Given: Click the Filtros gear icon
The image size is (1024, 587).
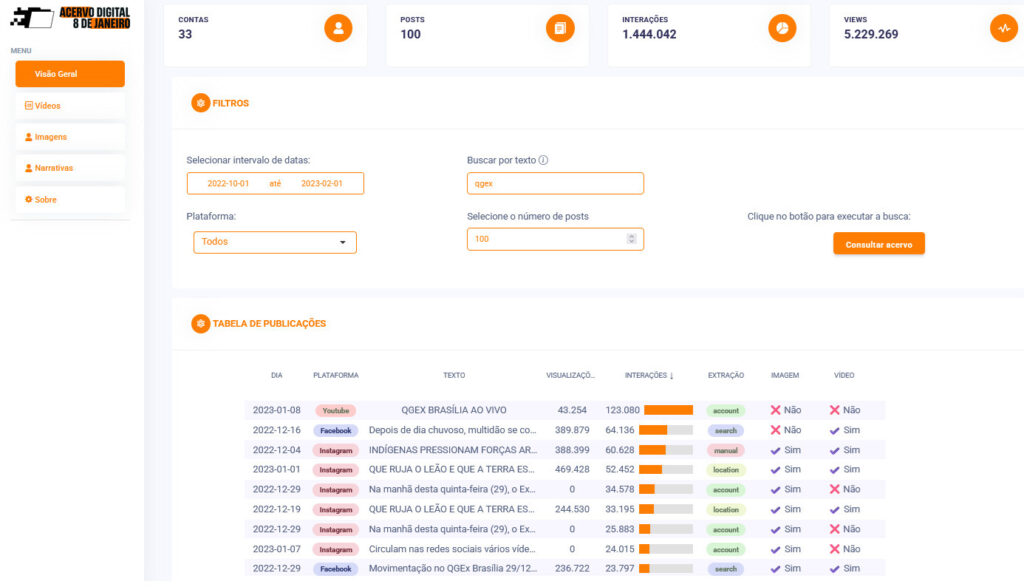Looking at the screenshot, I should click(x=200, y=103).
